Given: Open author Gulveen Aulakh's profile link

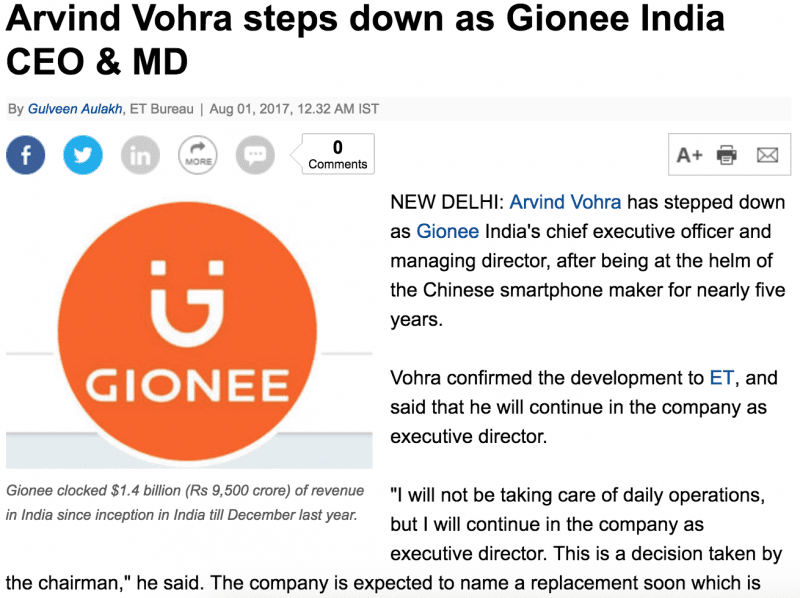Looking at the screenshot, I should point(75,109).
